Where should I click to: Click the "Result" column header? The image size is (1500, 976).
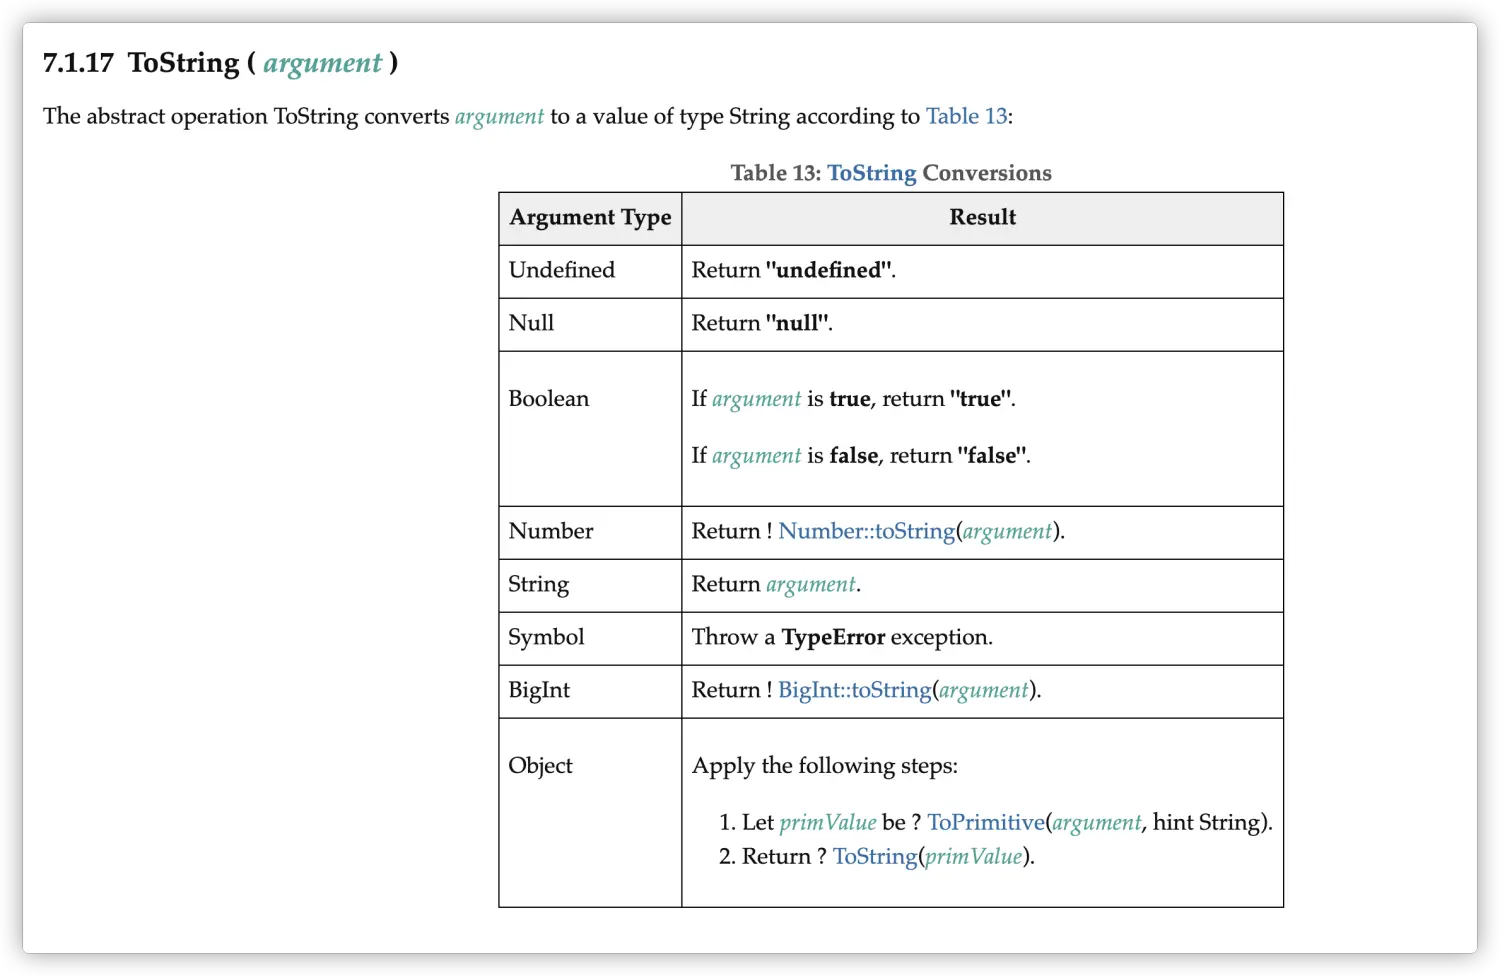(982, 218)
